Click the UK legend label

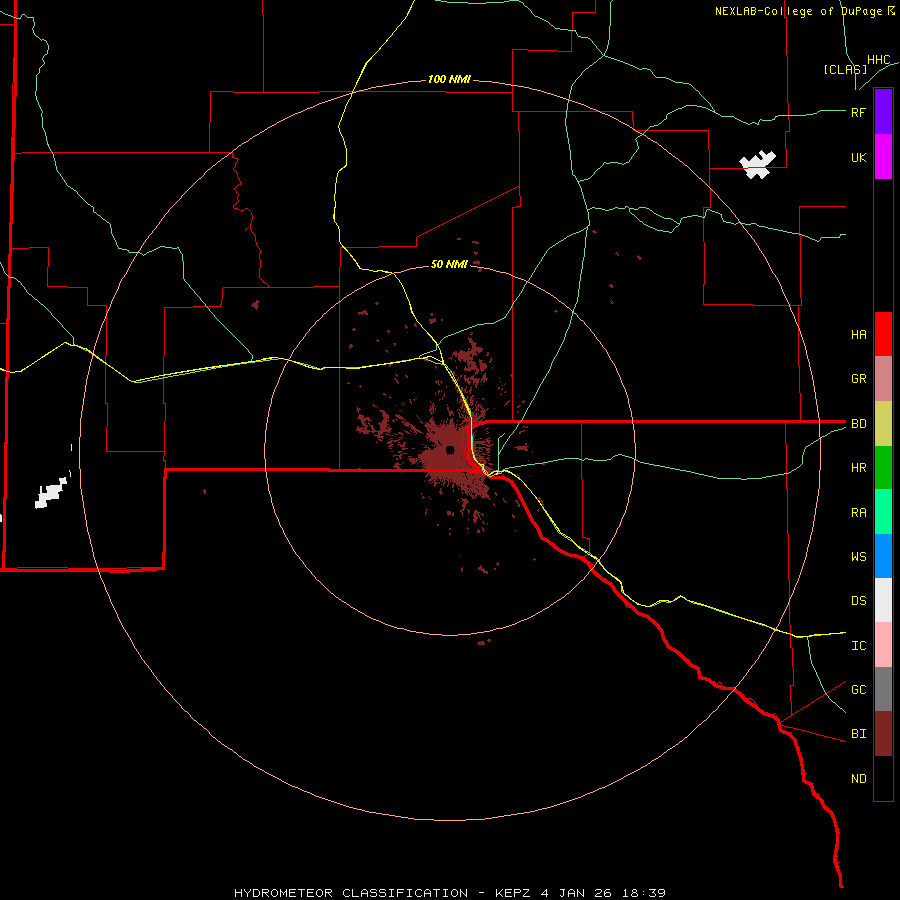[859, 157]
